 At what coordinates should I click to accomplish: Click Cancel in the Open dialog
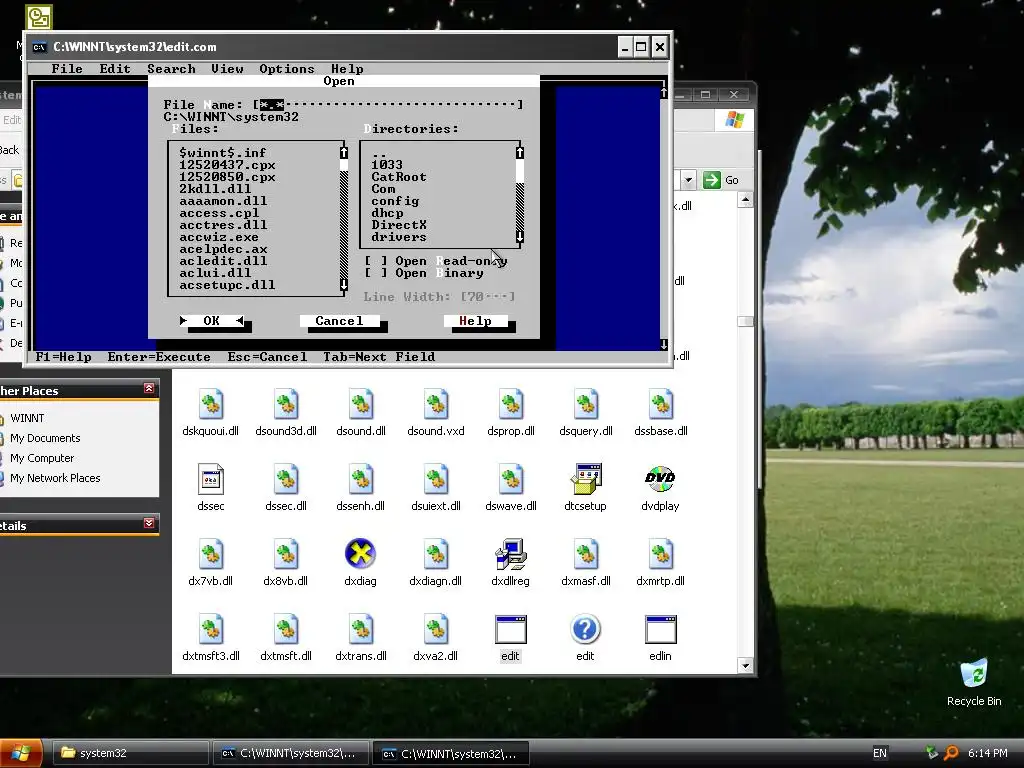click(x=339, y=321)
